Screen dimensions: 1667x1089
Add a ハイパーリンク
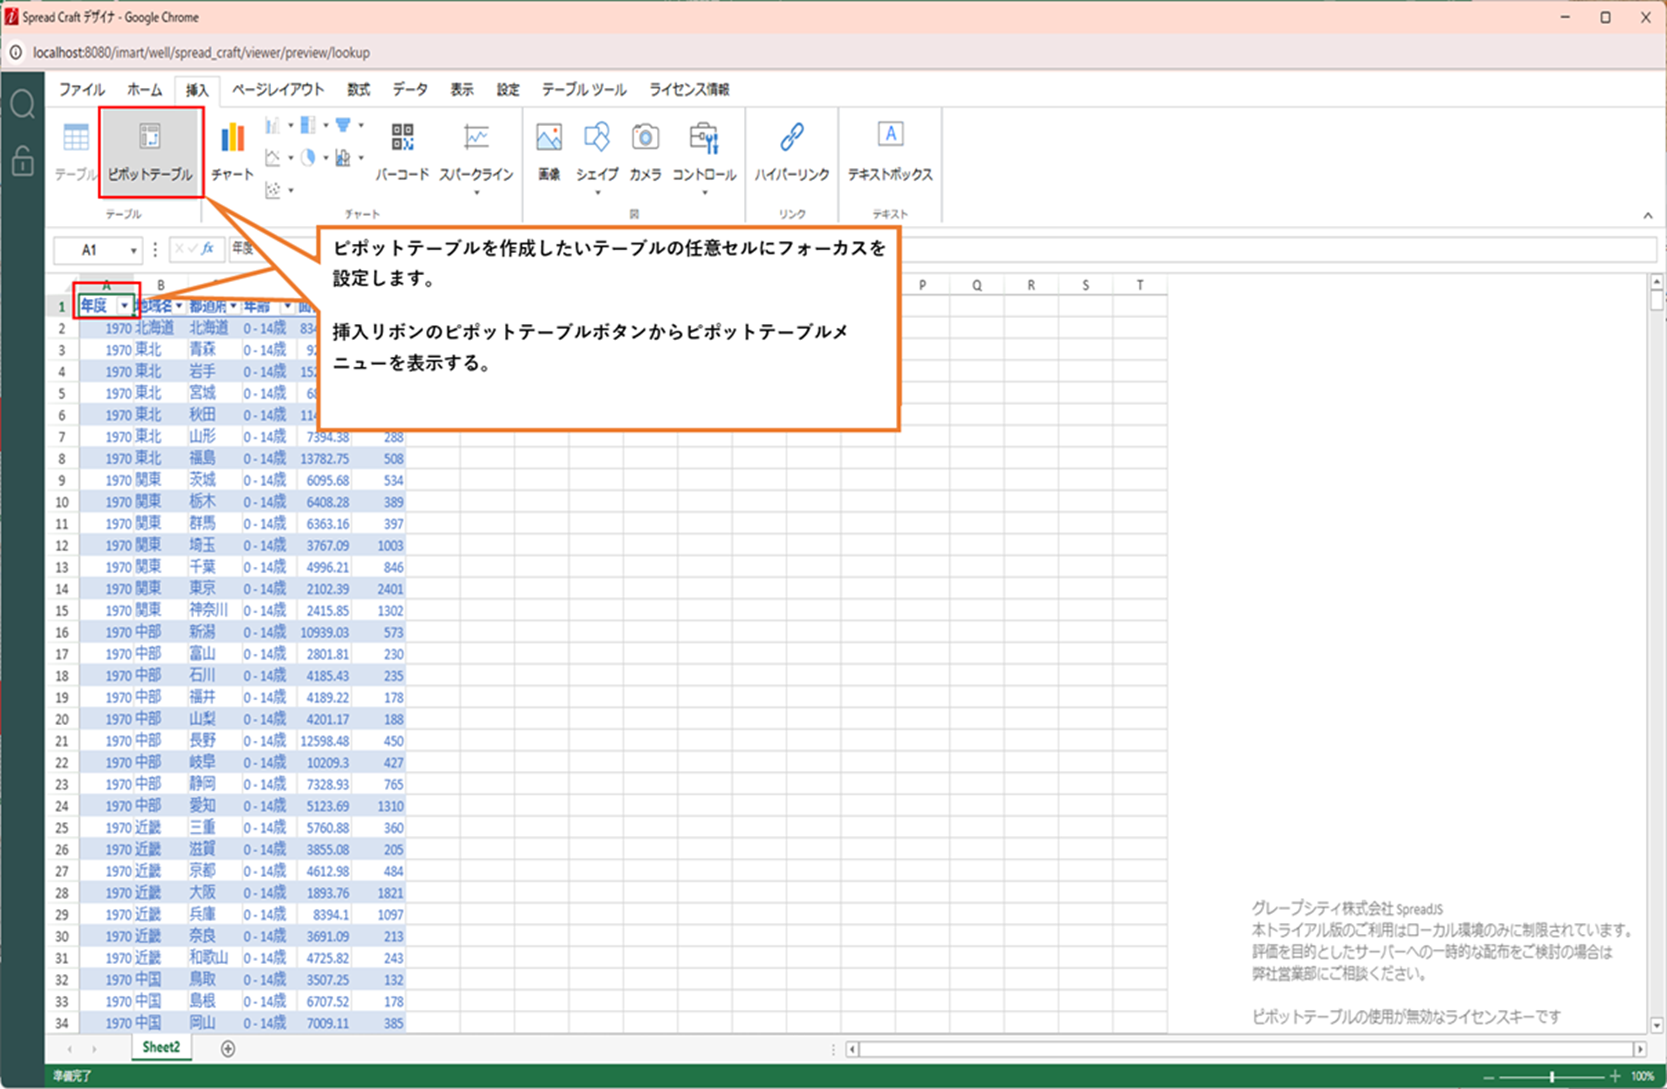pos(791,150)
